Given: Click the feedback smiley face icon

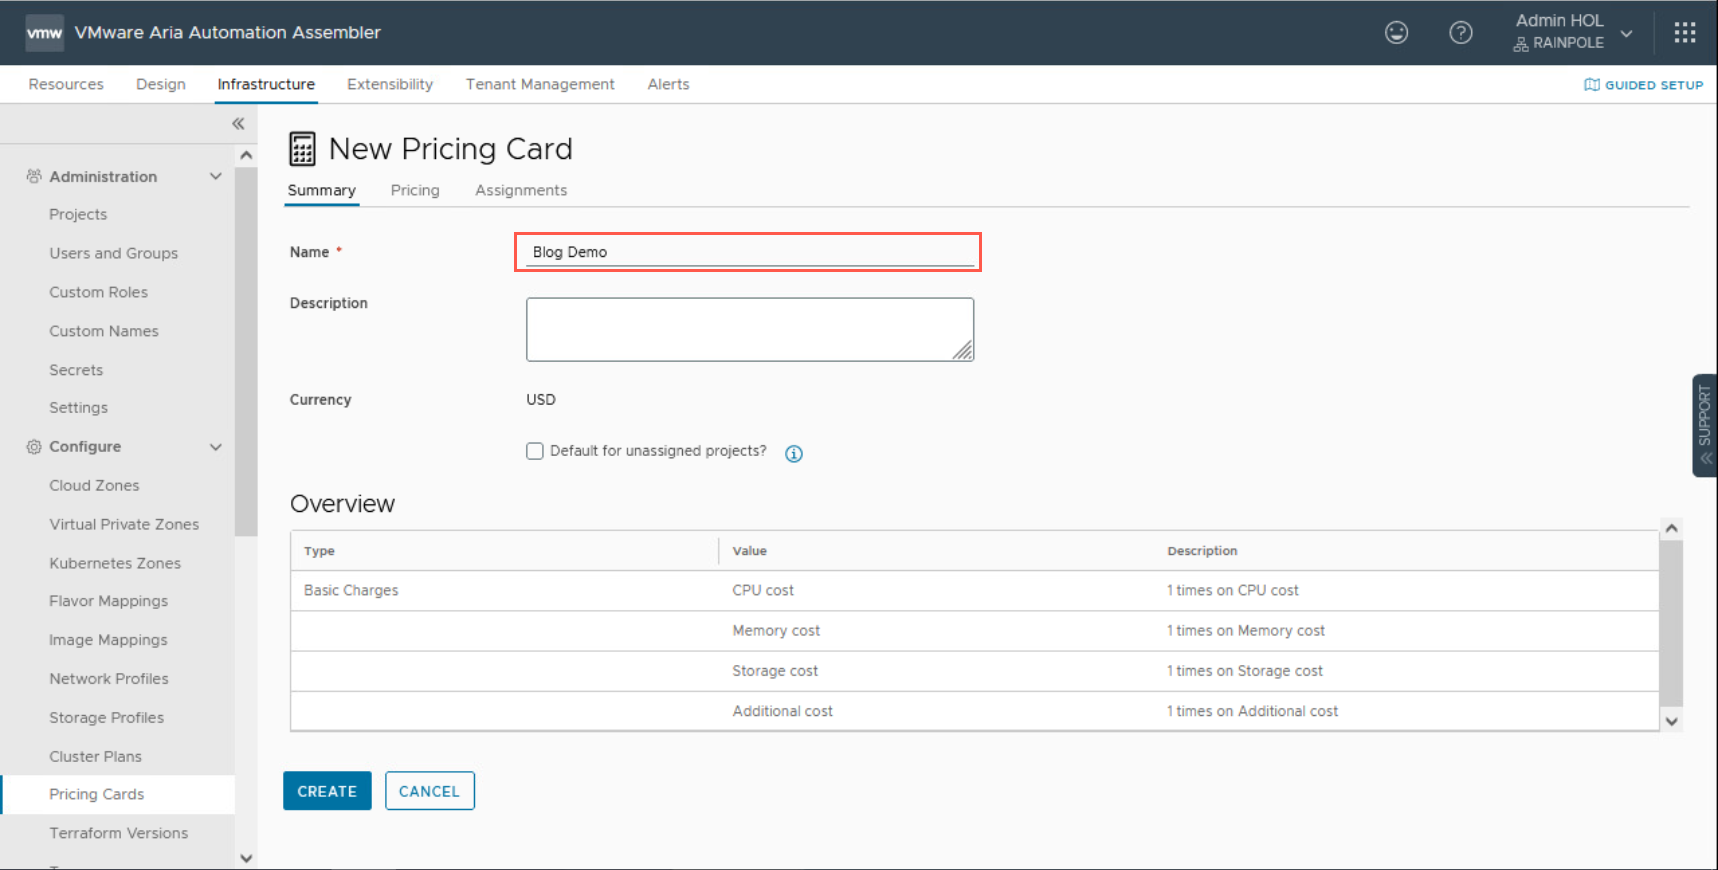Looking at the screenshot, I should (1396, 33).
